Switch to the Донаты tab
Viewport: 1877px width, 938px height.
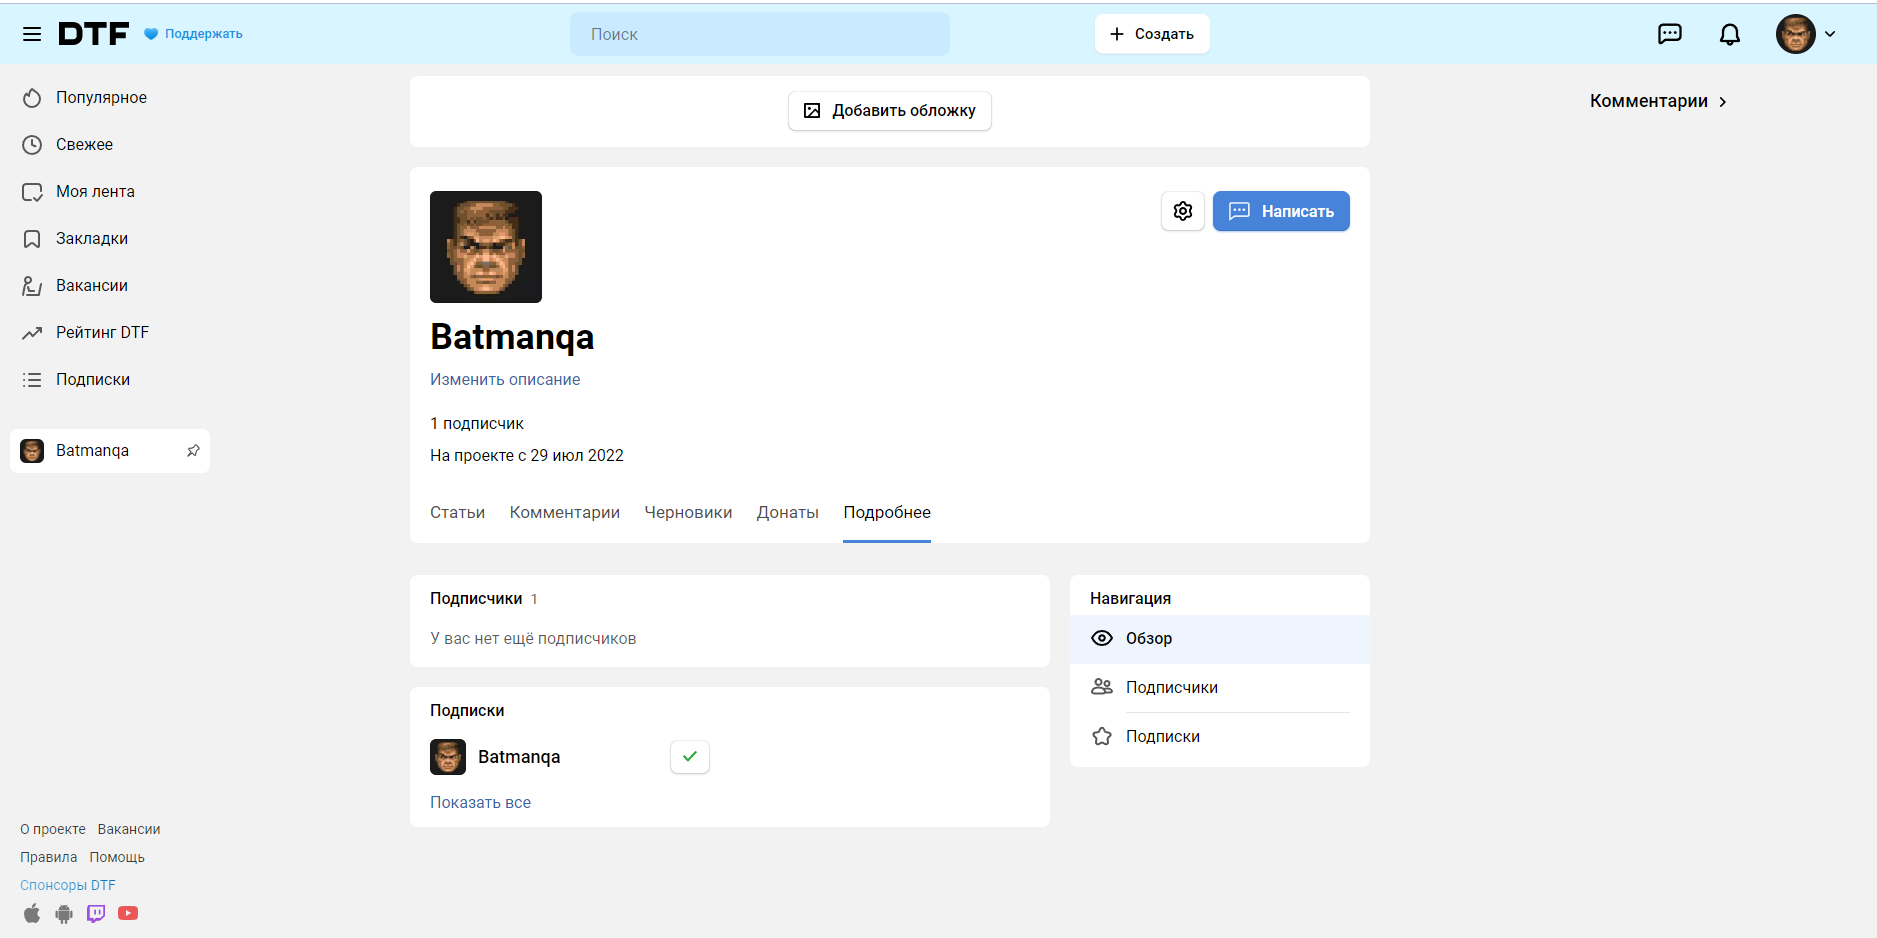tap(788, 512)
